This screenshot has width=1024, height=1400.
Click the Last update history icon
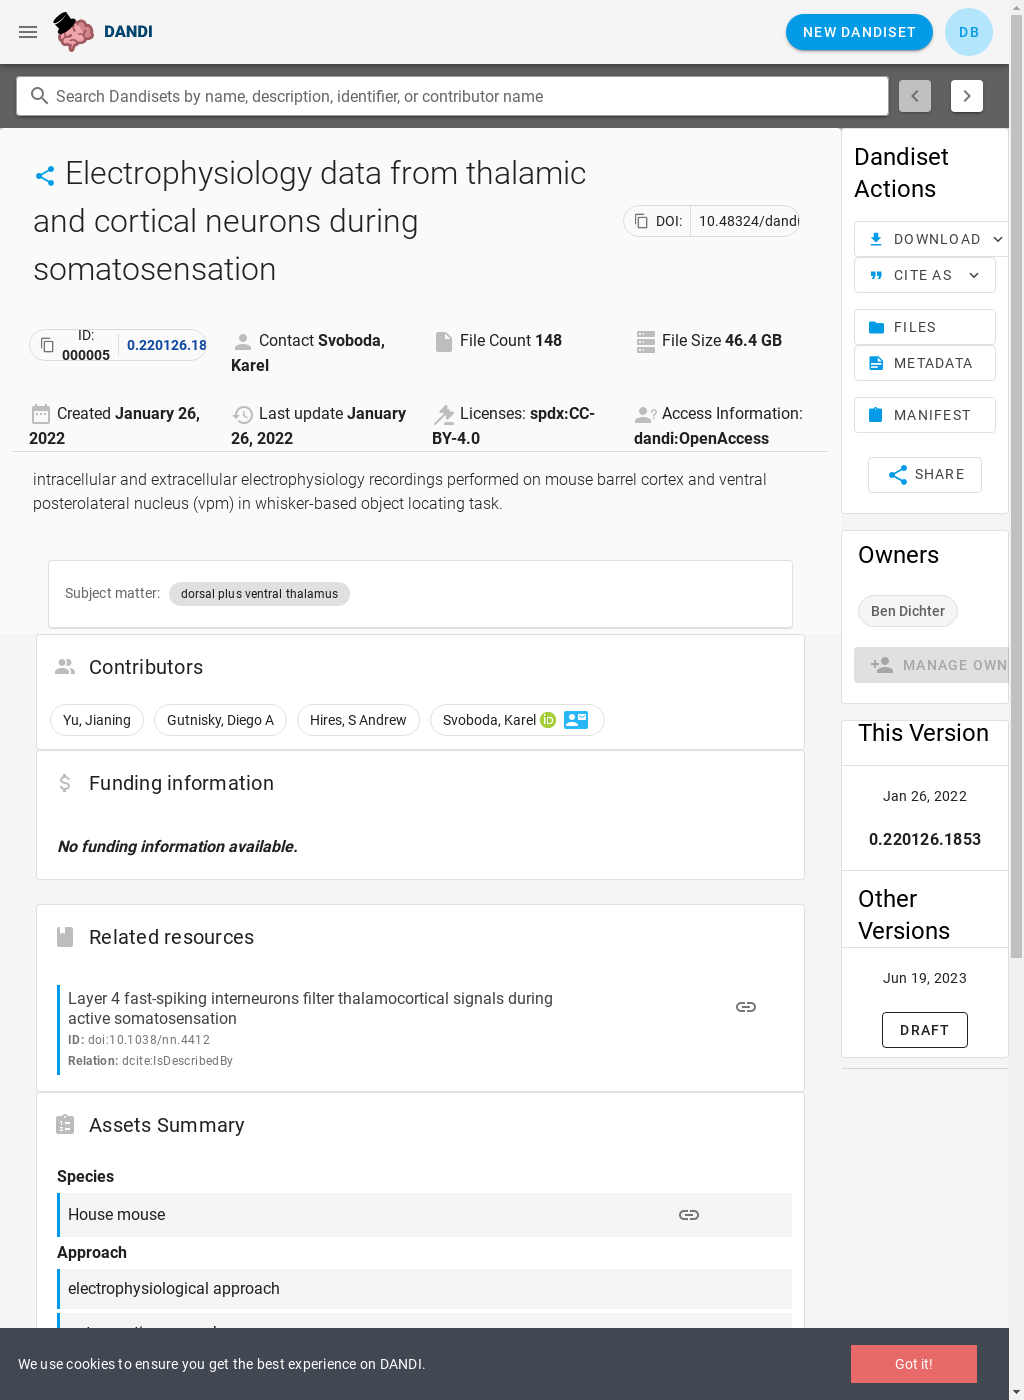pyautogui.click(x=243, y=415)
